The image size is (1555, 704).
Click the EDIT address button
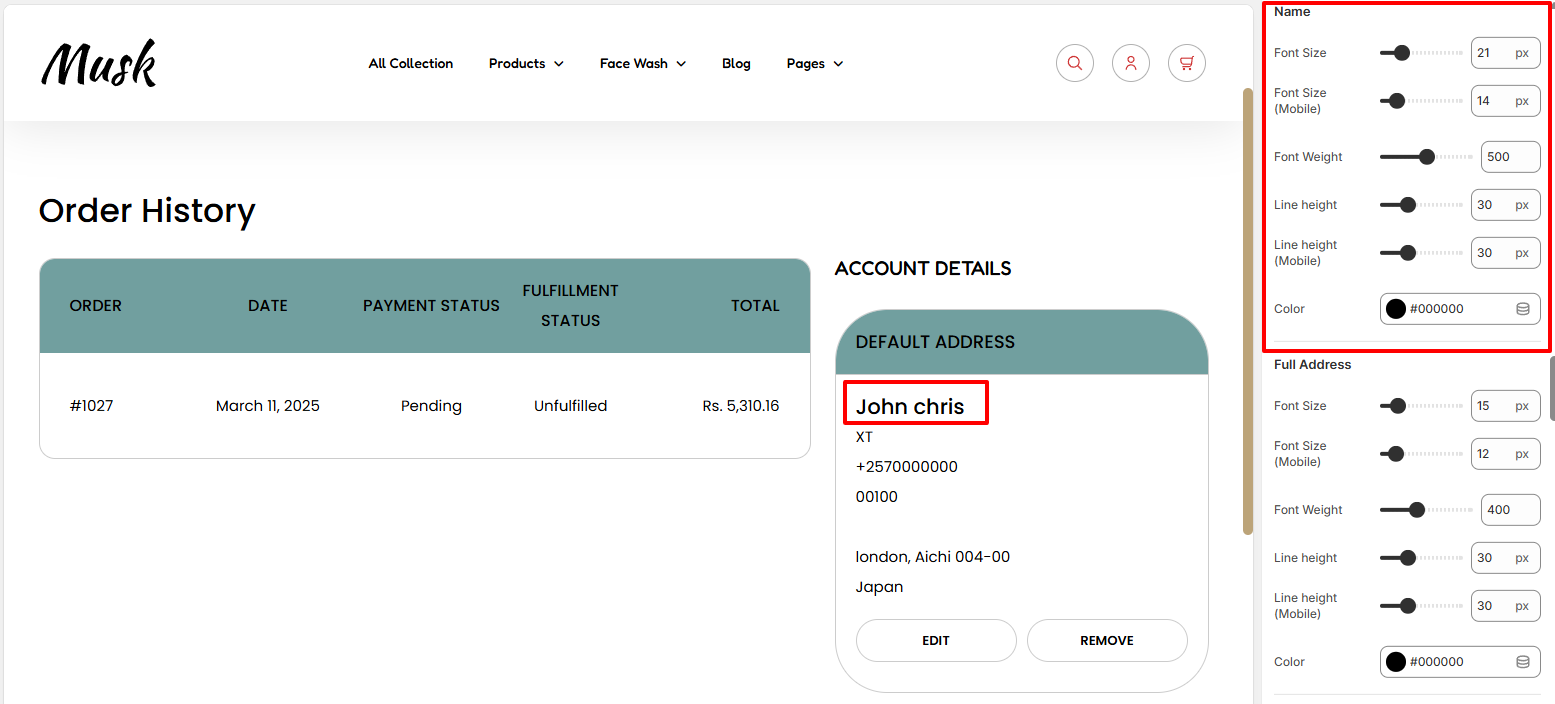tap(936, 641)
